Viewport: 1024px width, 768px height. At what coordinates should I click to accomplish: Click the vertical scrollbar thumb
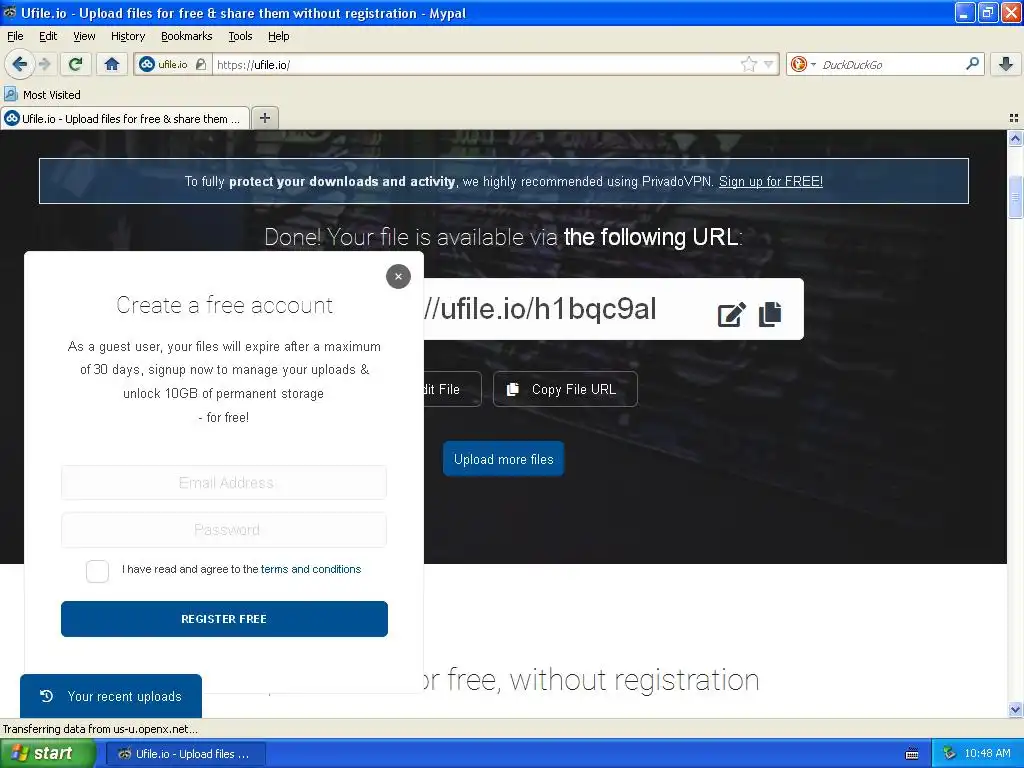tap(1015, 197)
